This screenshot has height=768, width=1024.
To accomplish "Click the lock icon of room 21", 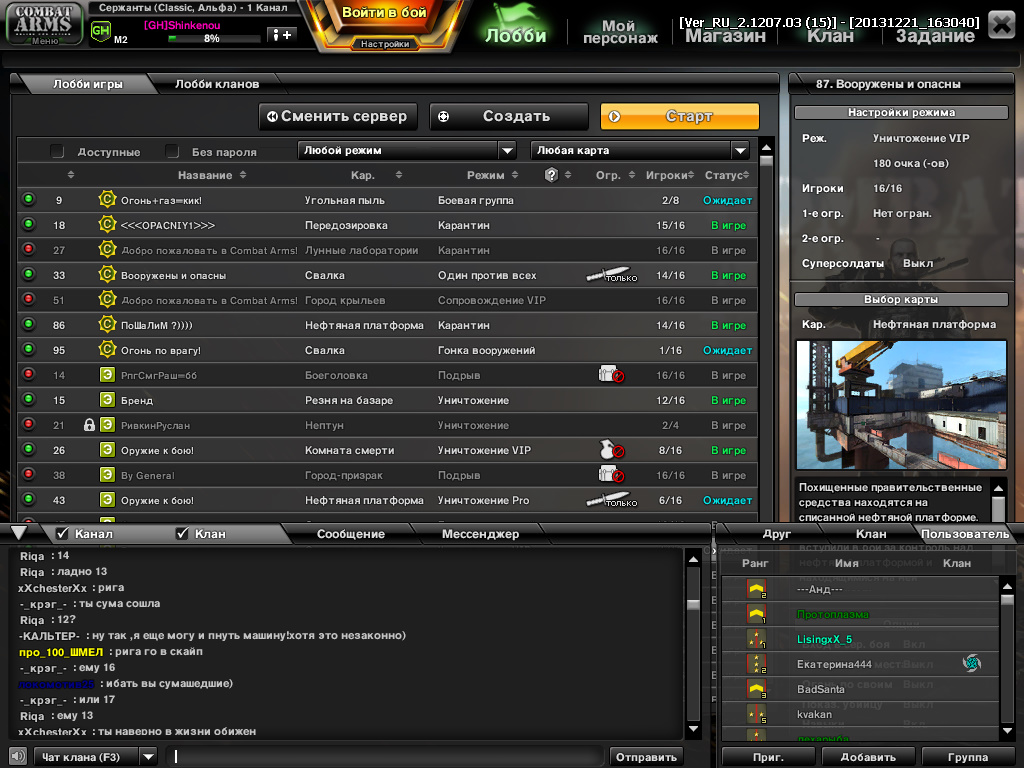I will (x=89, y=425).
